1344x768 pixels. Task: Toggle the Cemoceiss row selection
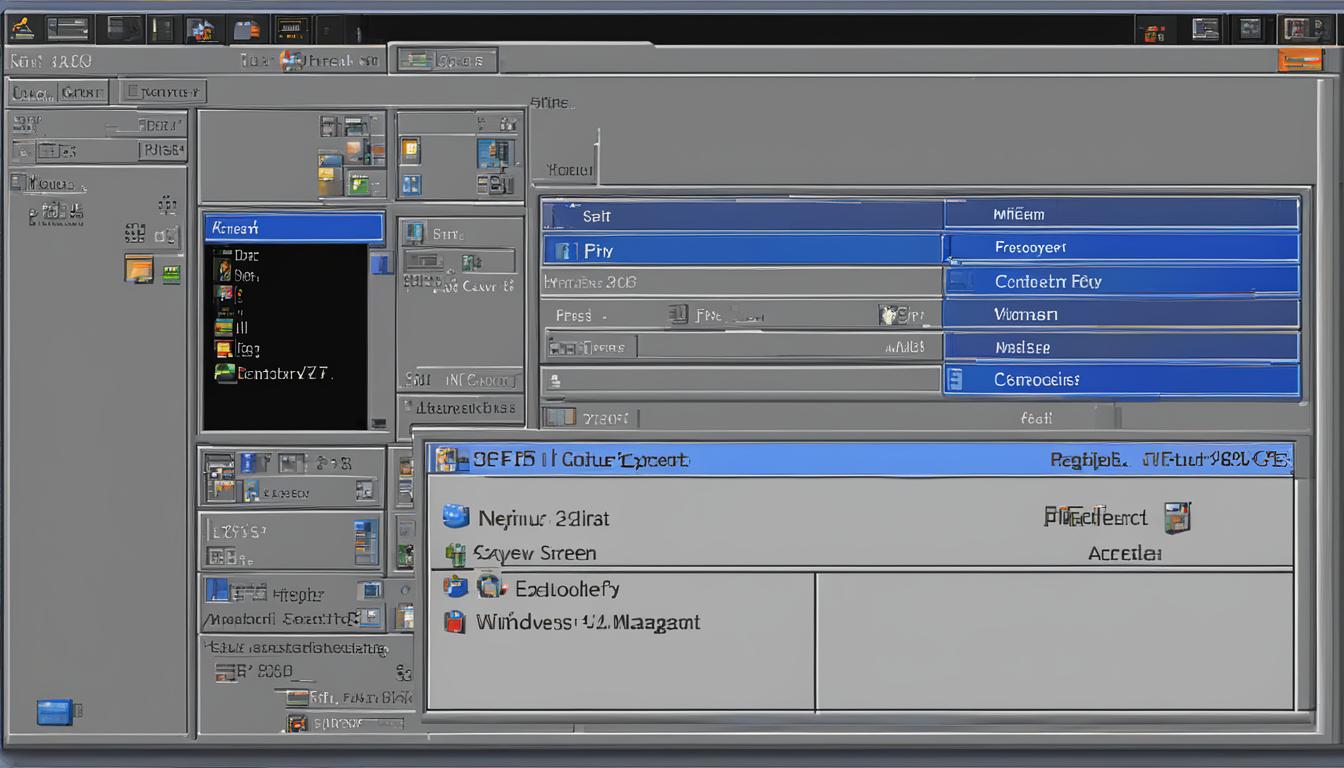tap(1120, 379)
